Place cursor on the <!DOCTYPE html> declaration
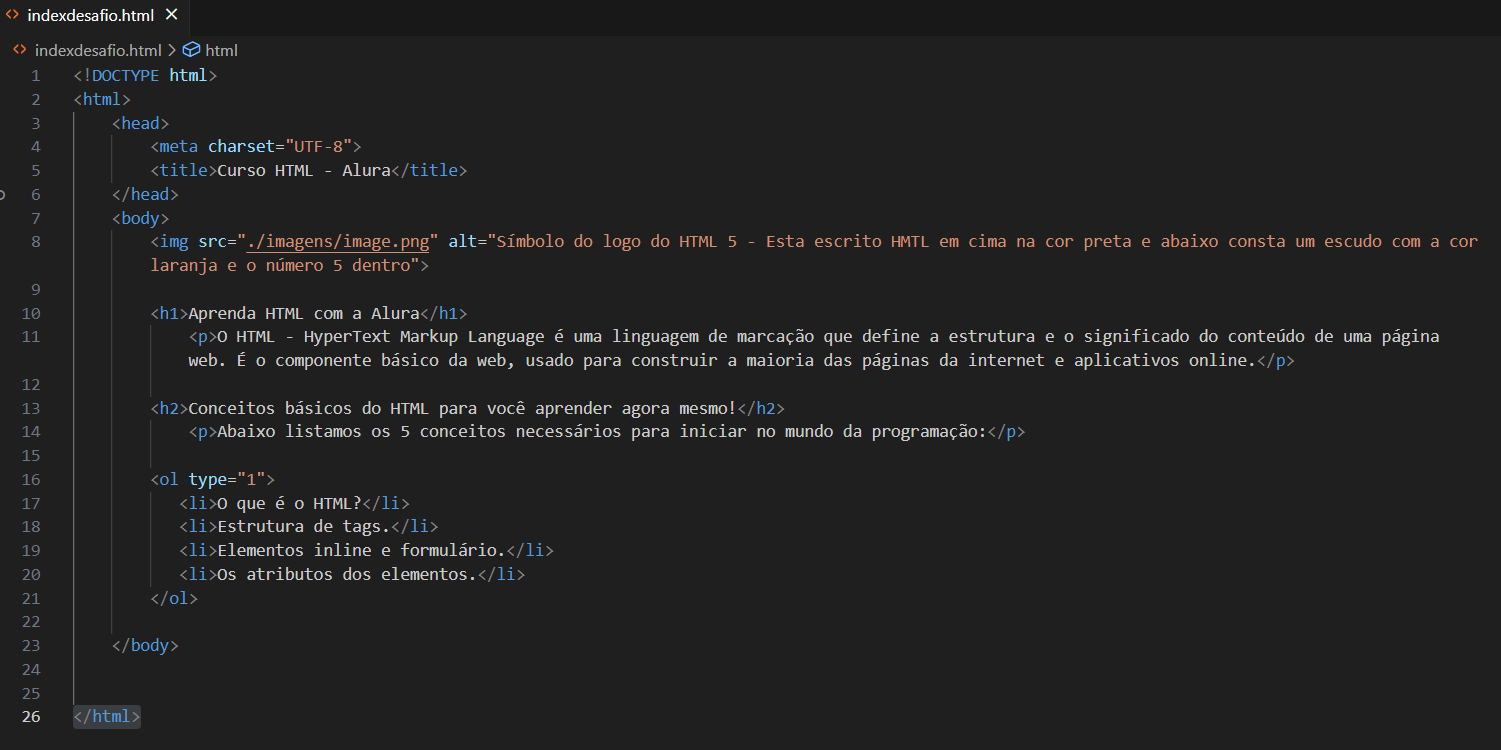Viewport: 1501px width, 750px height. 145,76
